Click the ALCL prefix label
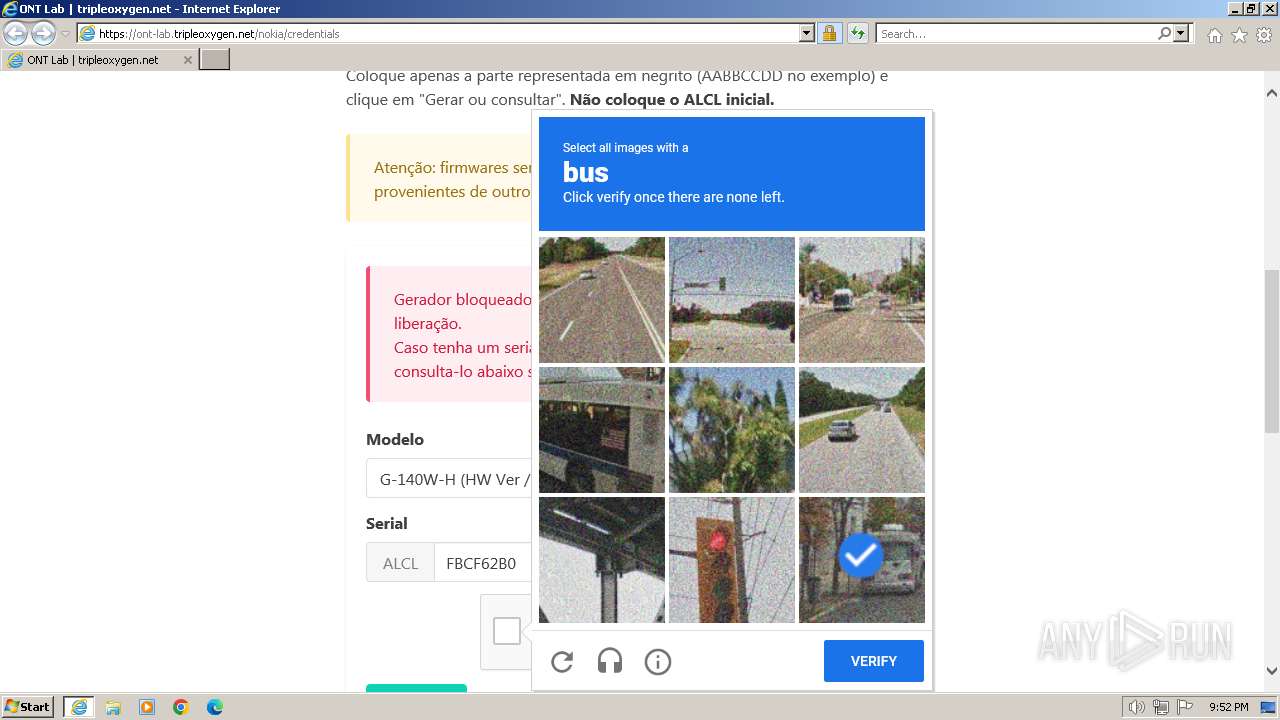This screenshot has height=720, width=1280. click(400, 563)
